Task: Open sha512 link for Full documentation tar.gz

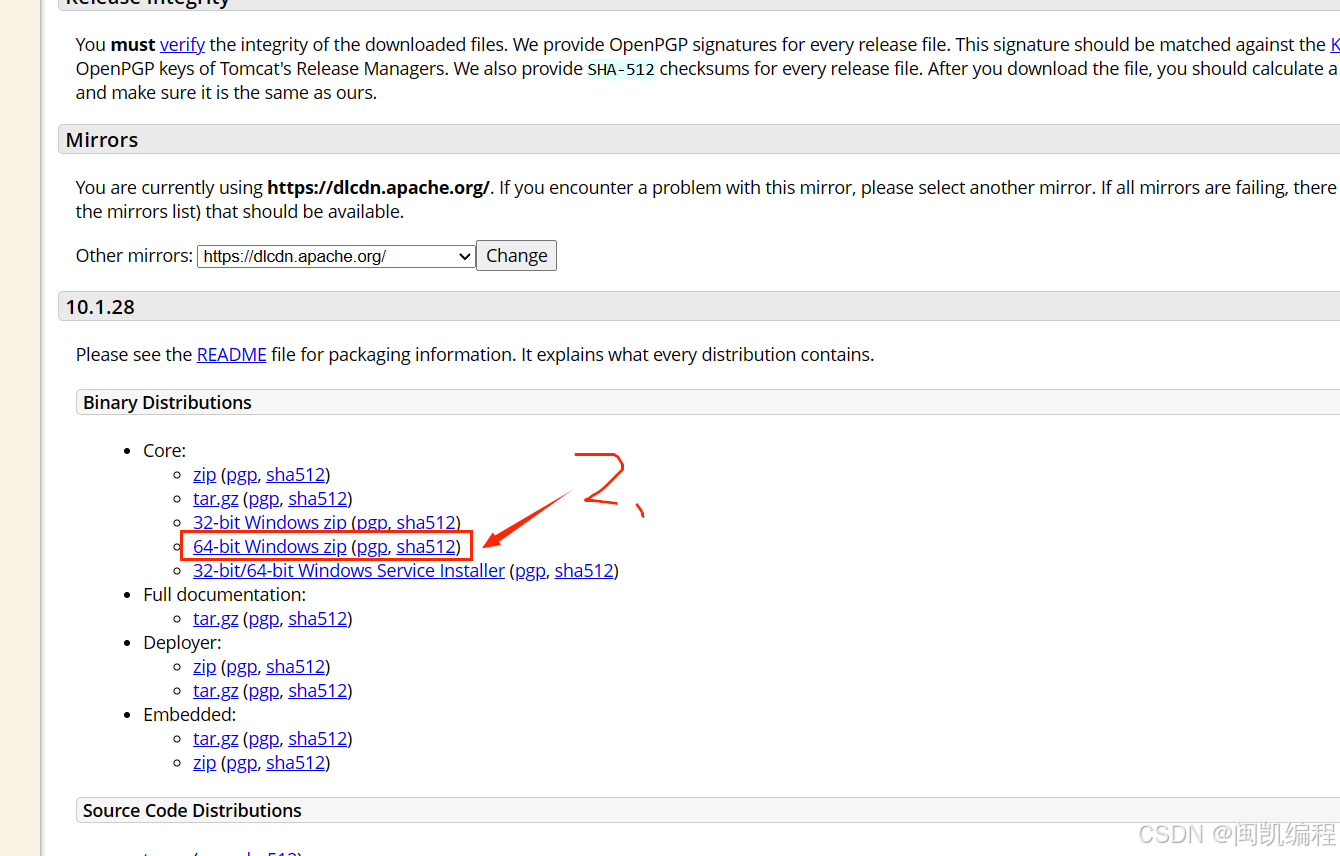Action: coord(318,618)
